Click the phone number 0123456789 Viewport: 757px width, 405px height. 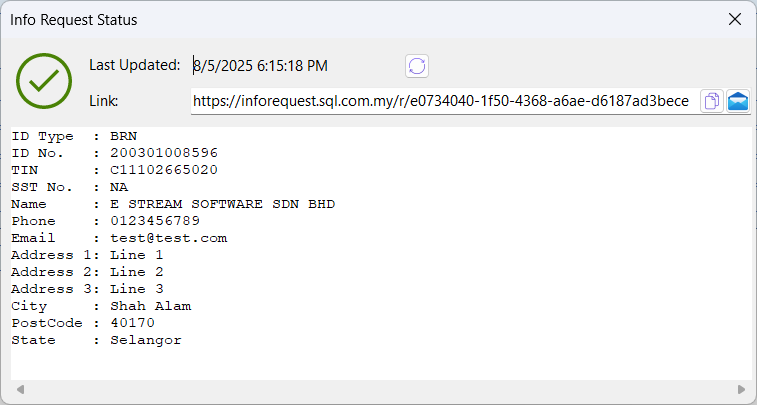(155, 221)
